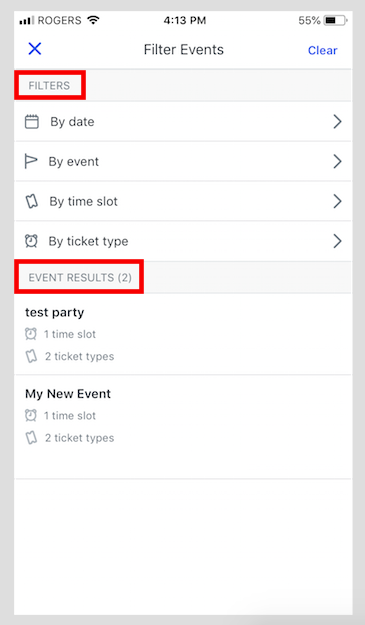
Task: Close the Filter Events screen with X
Action: click(35, 49)
